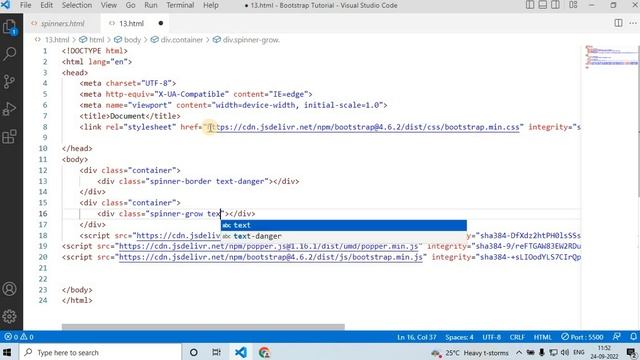Click the Chrome taskbar icon

264,352
